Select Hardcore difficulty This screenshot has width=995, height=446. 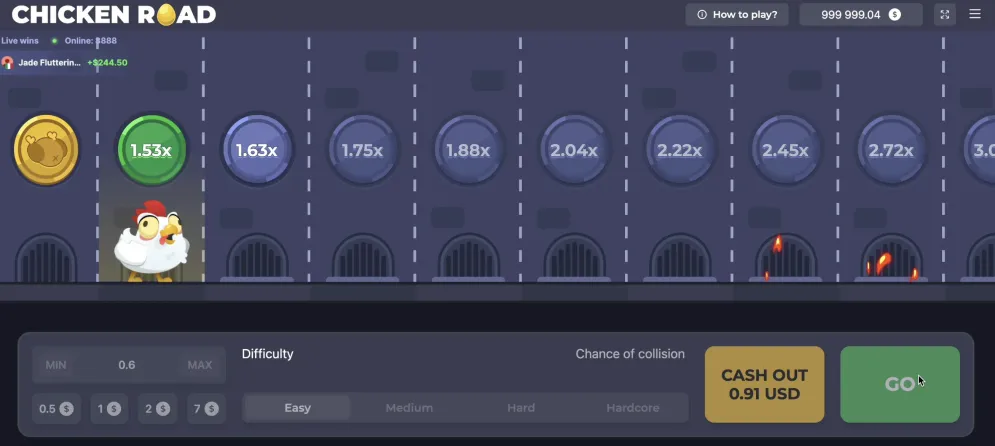632,408
